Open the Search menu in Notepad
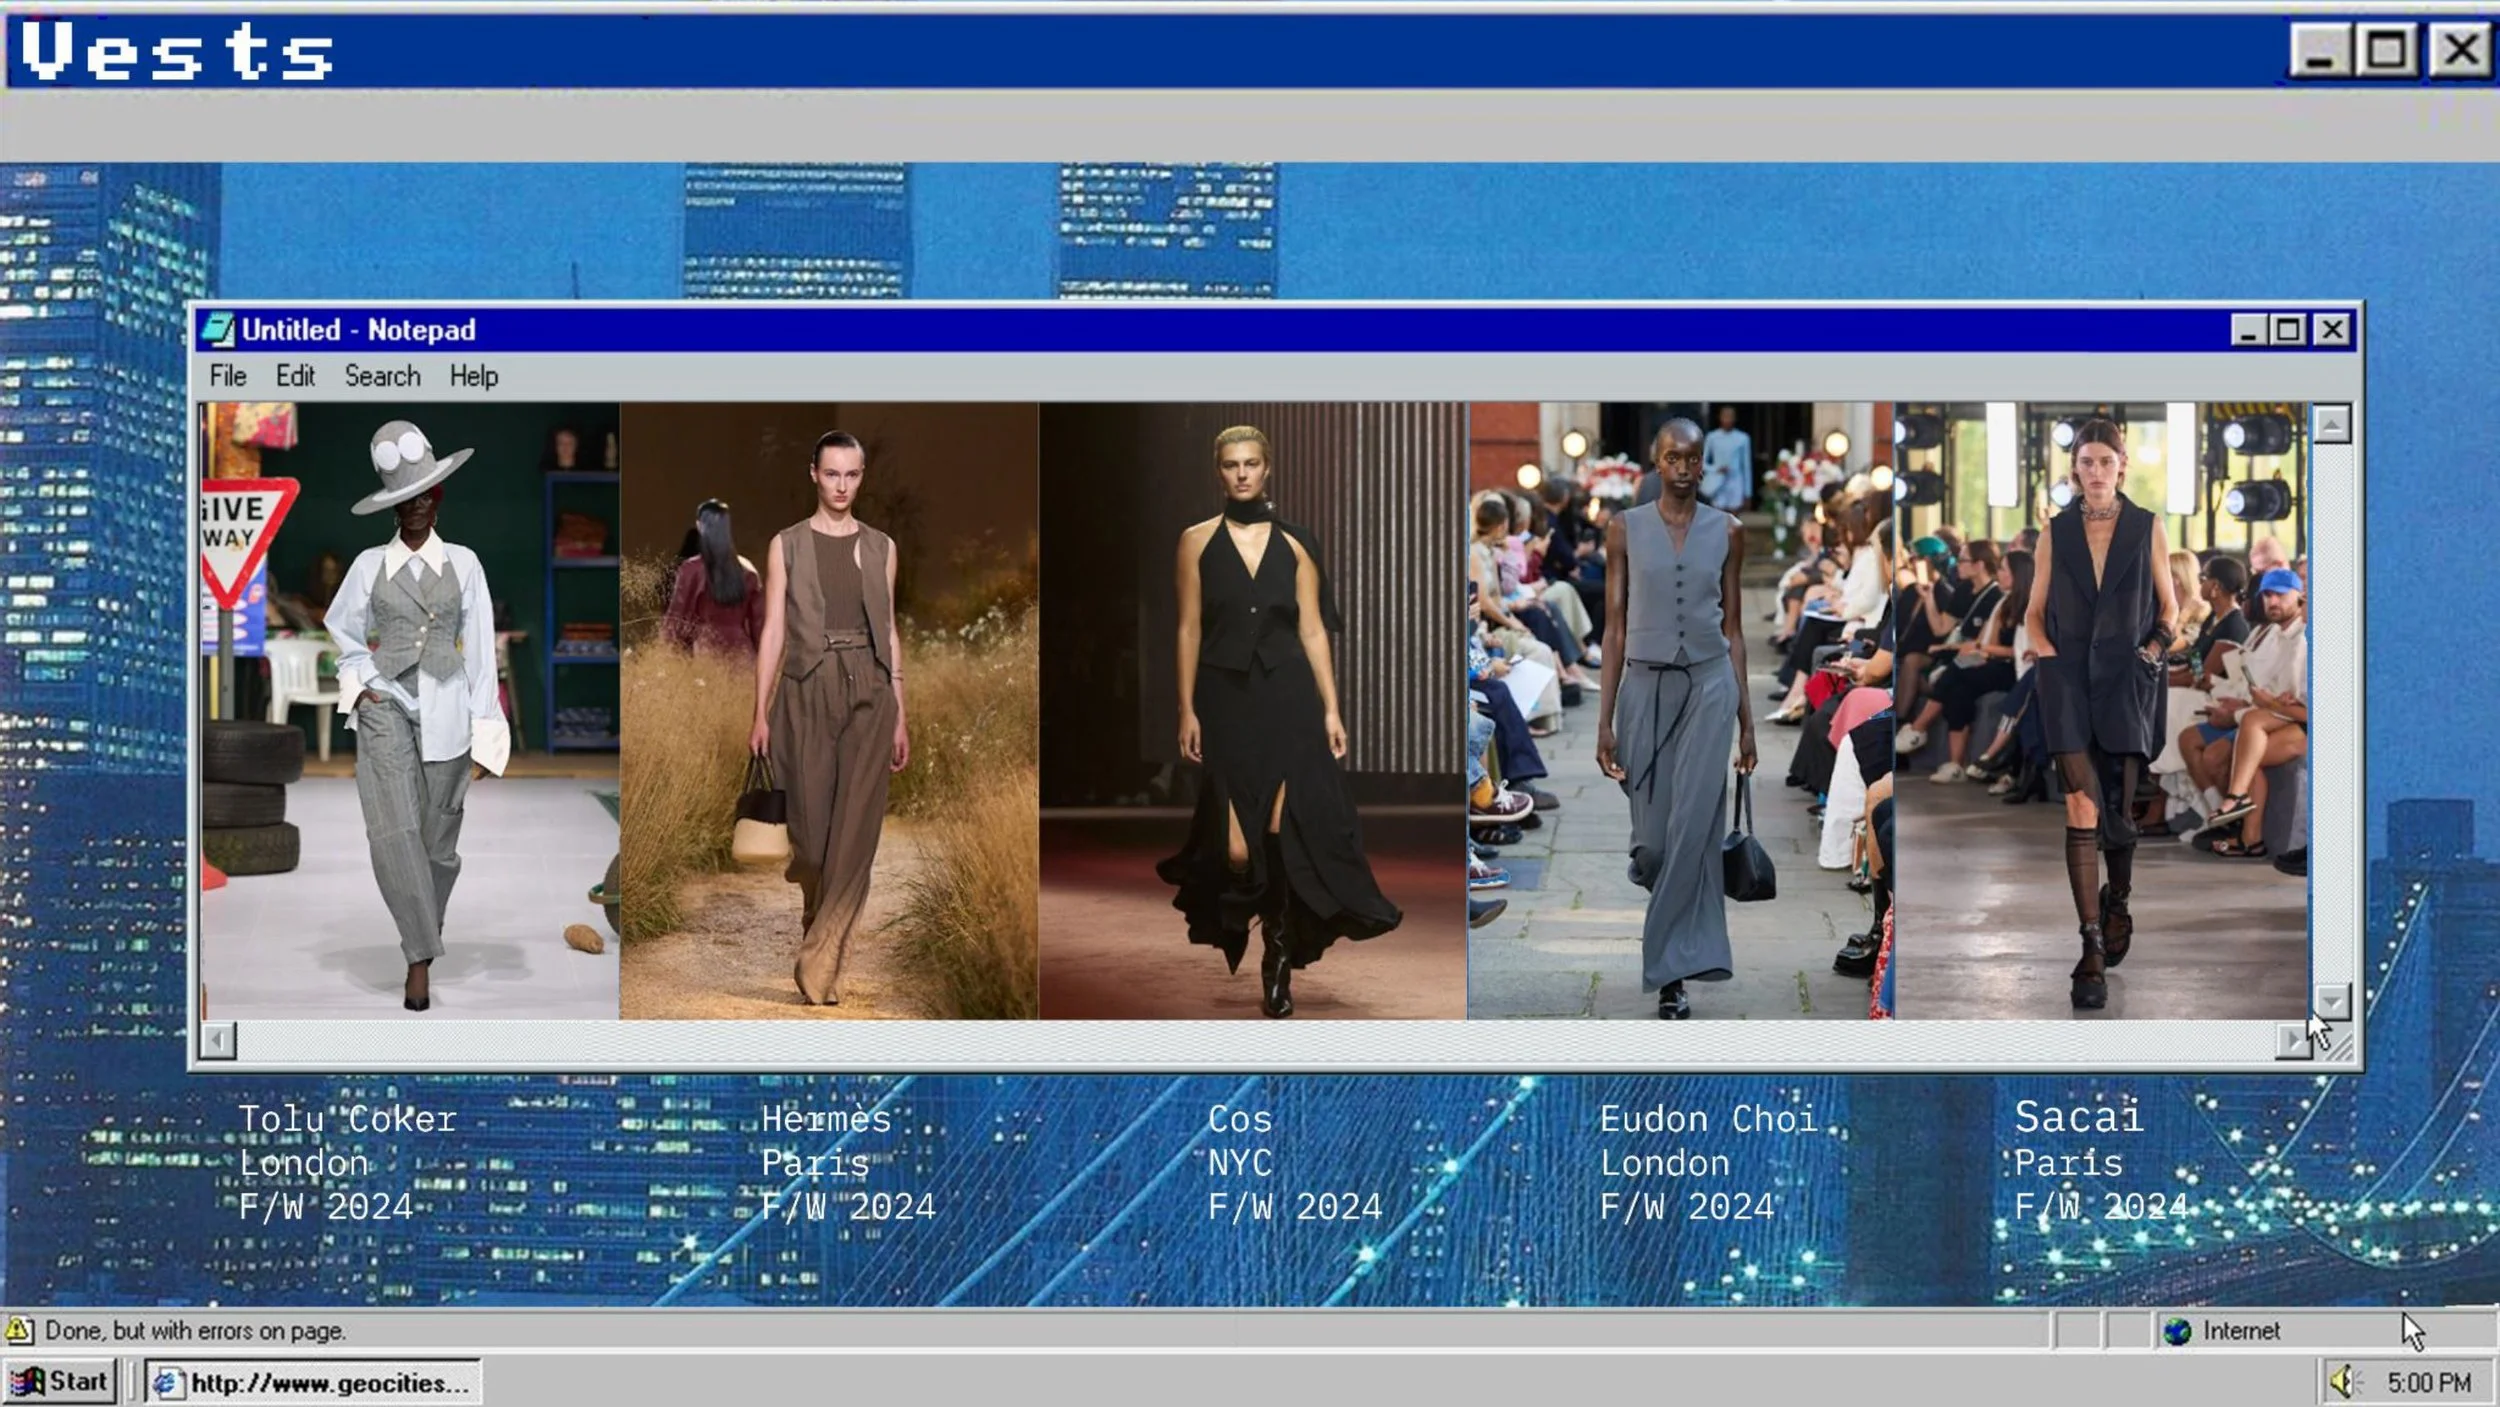Screen dimensions: 2500x1407 (382, 376)
